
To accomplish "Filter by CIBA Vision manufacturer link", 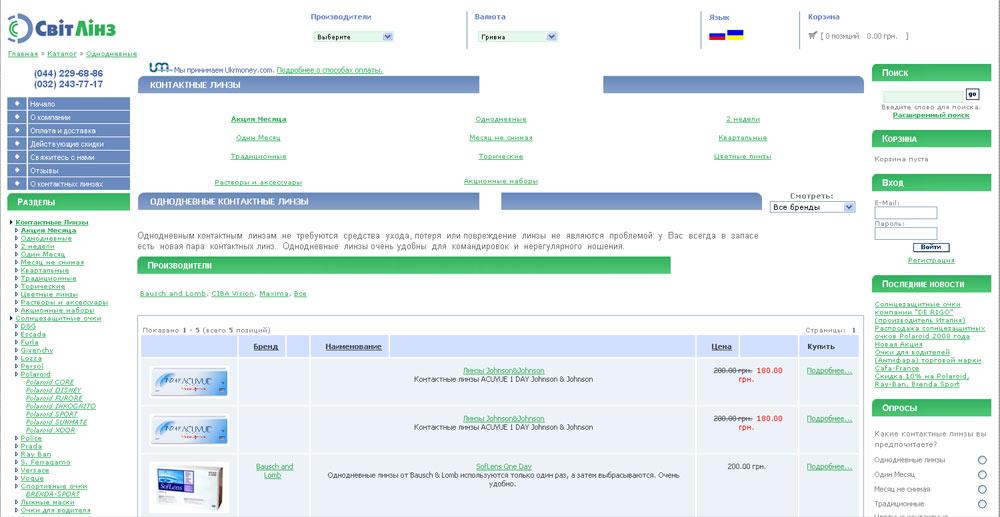I will [233, 294].
